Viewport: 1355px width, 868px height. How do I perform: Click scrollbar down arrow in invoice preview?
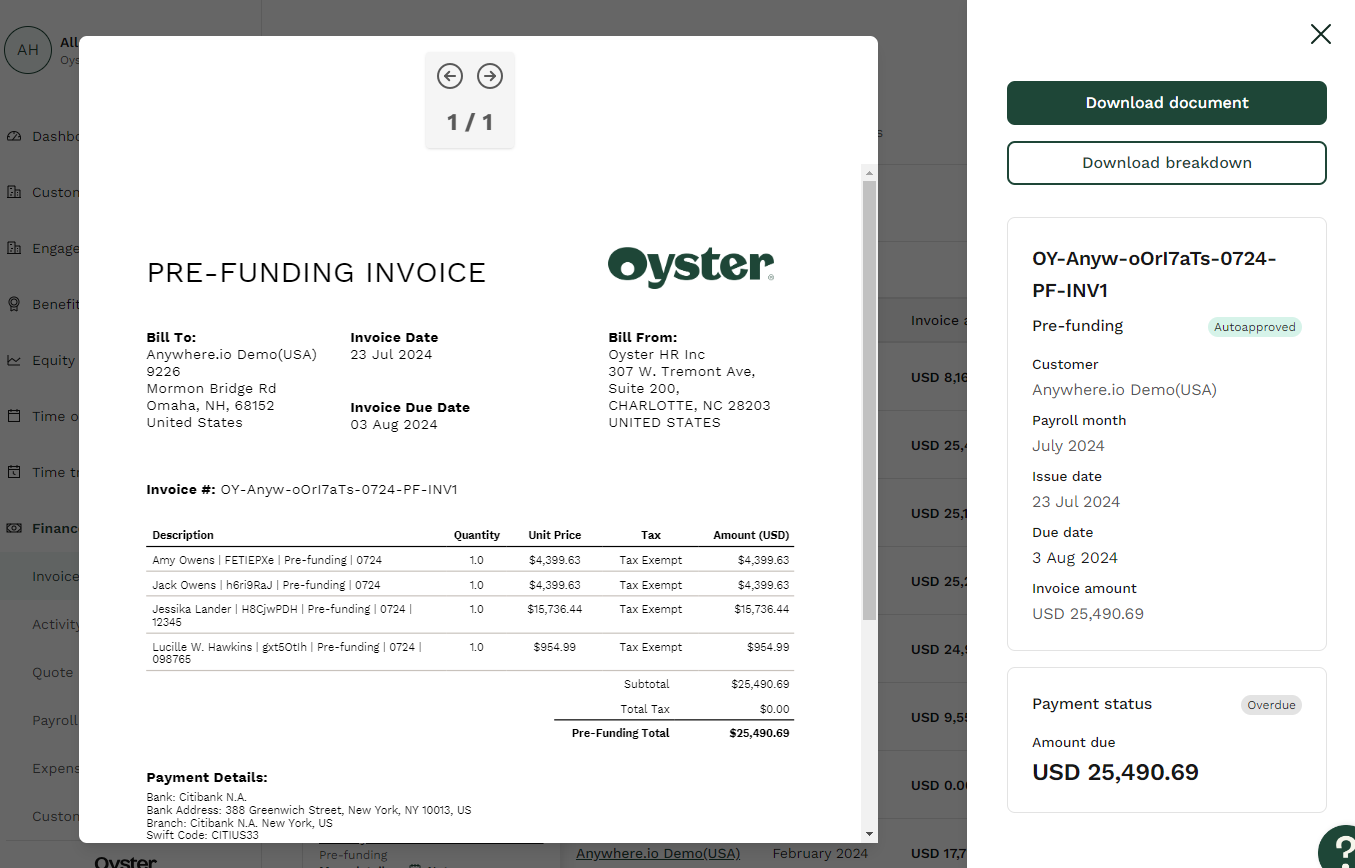point(869,833)
